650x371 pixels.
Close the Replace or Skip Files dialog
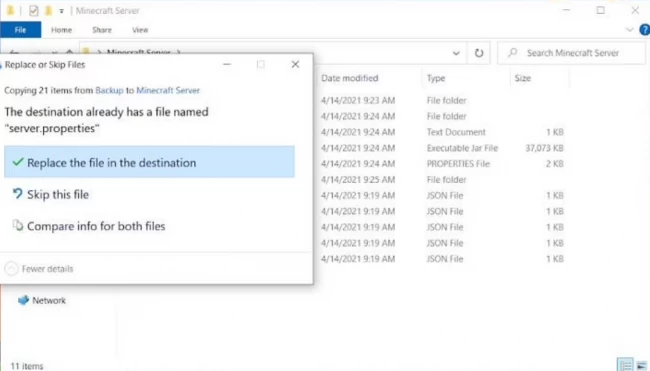pyautogui.click(x=295, y=64)
